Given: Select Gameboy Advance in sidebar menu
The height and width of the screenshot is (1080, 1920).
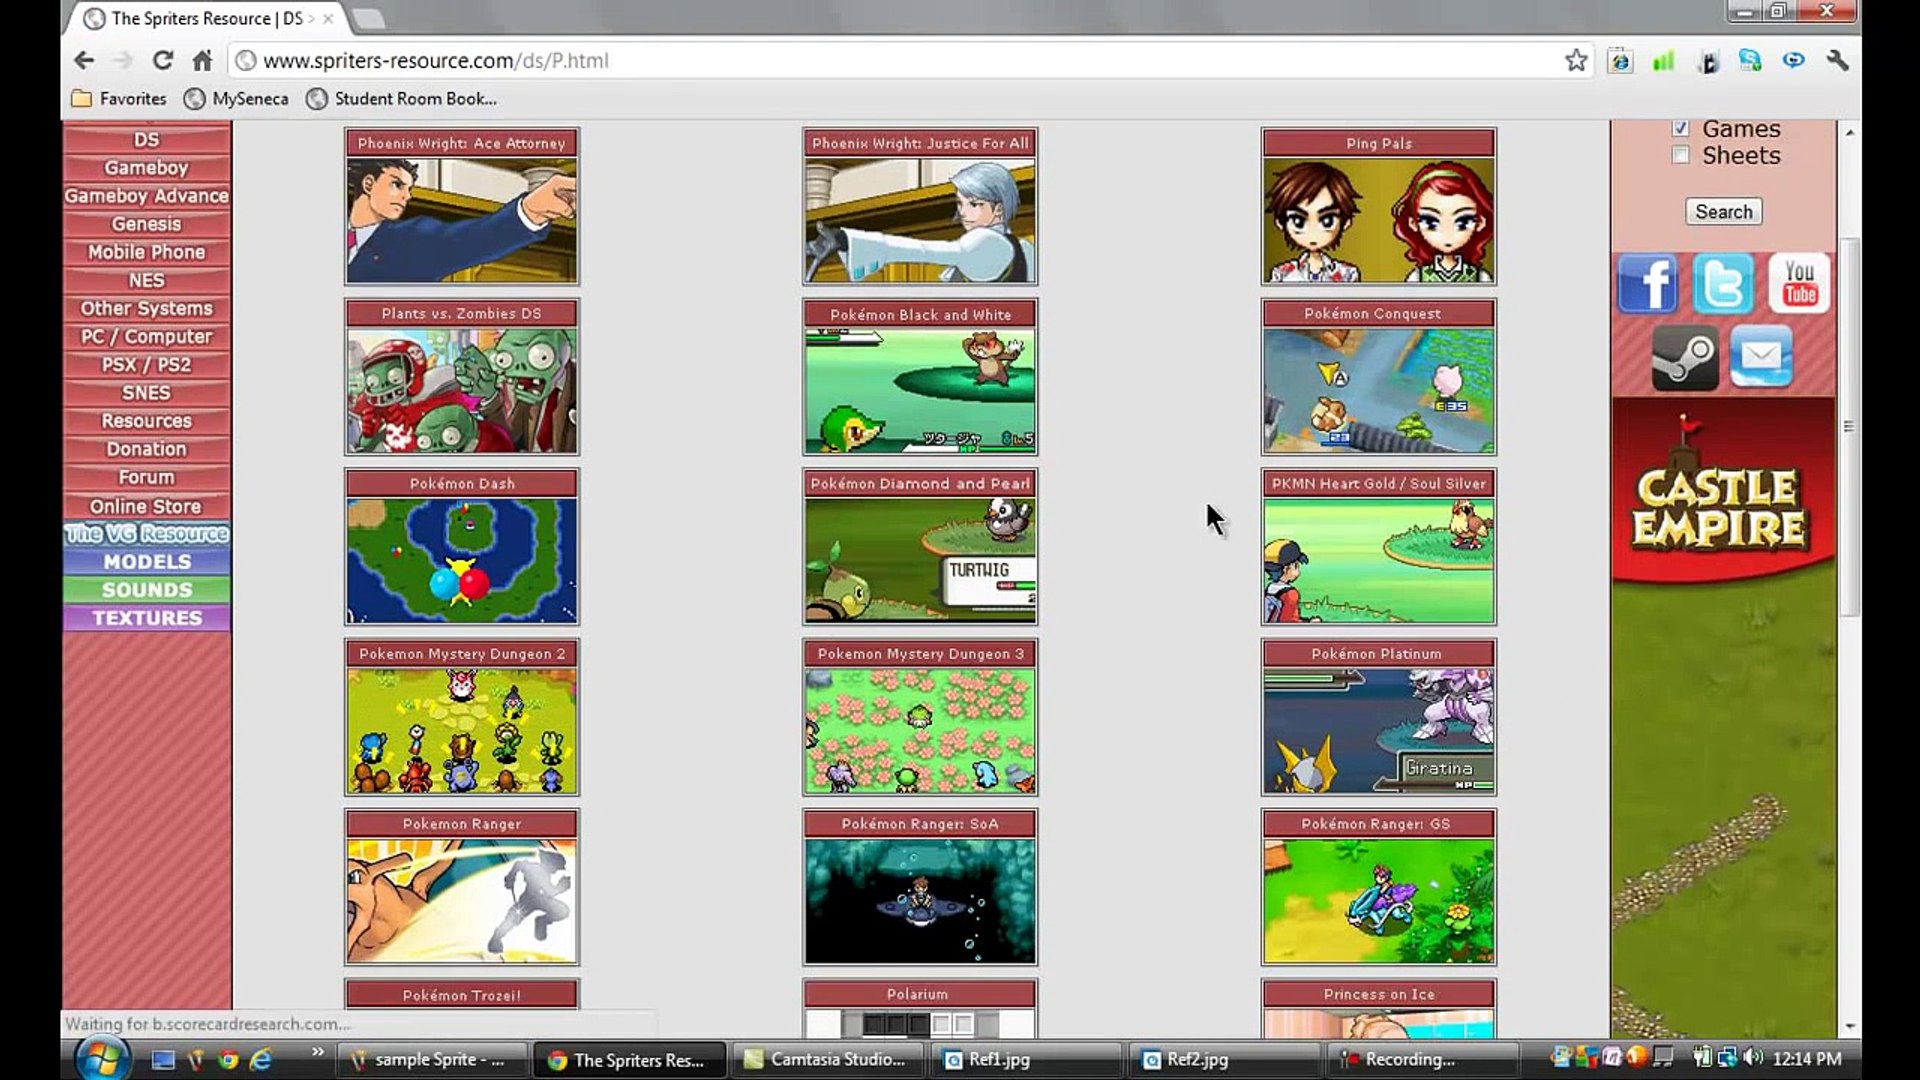Looking at the screenshot, I should point(147,196).
